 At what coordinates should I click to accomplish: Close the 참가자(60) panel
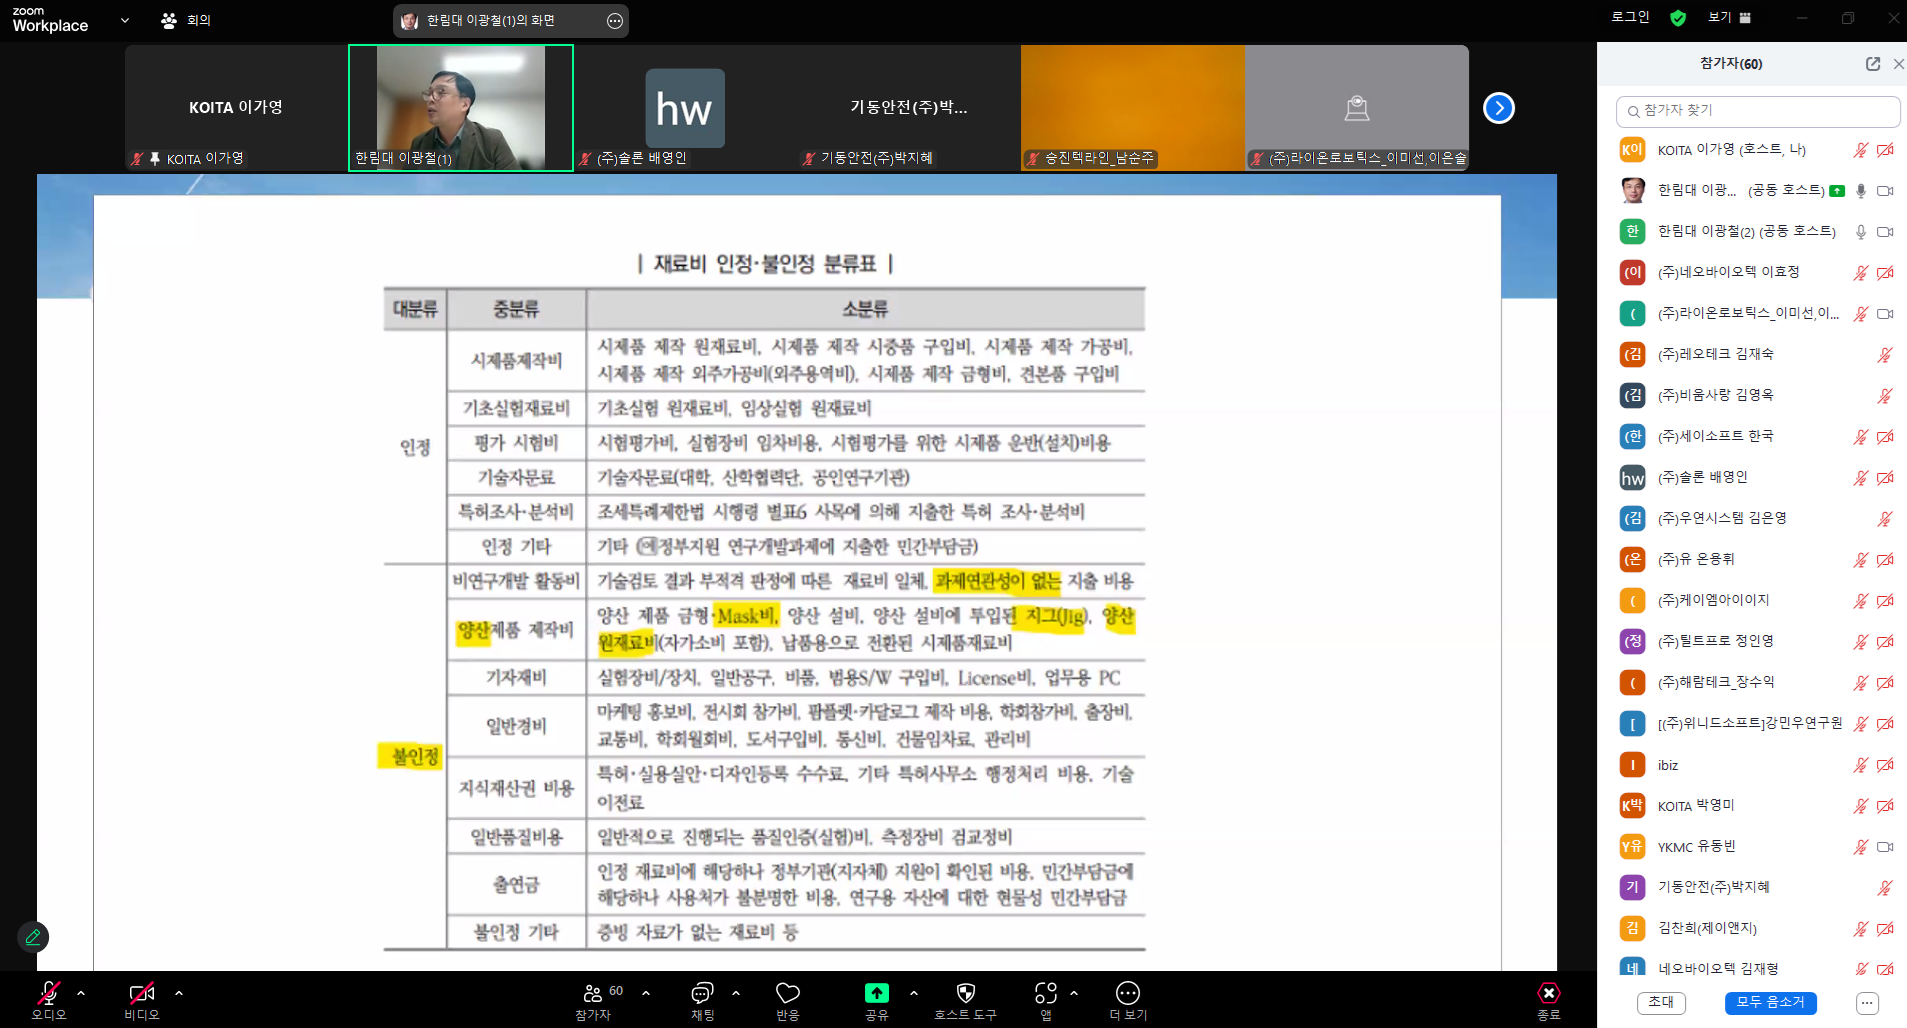pyautogui.click(x=1898, y=64)
